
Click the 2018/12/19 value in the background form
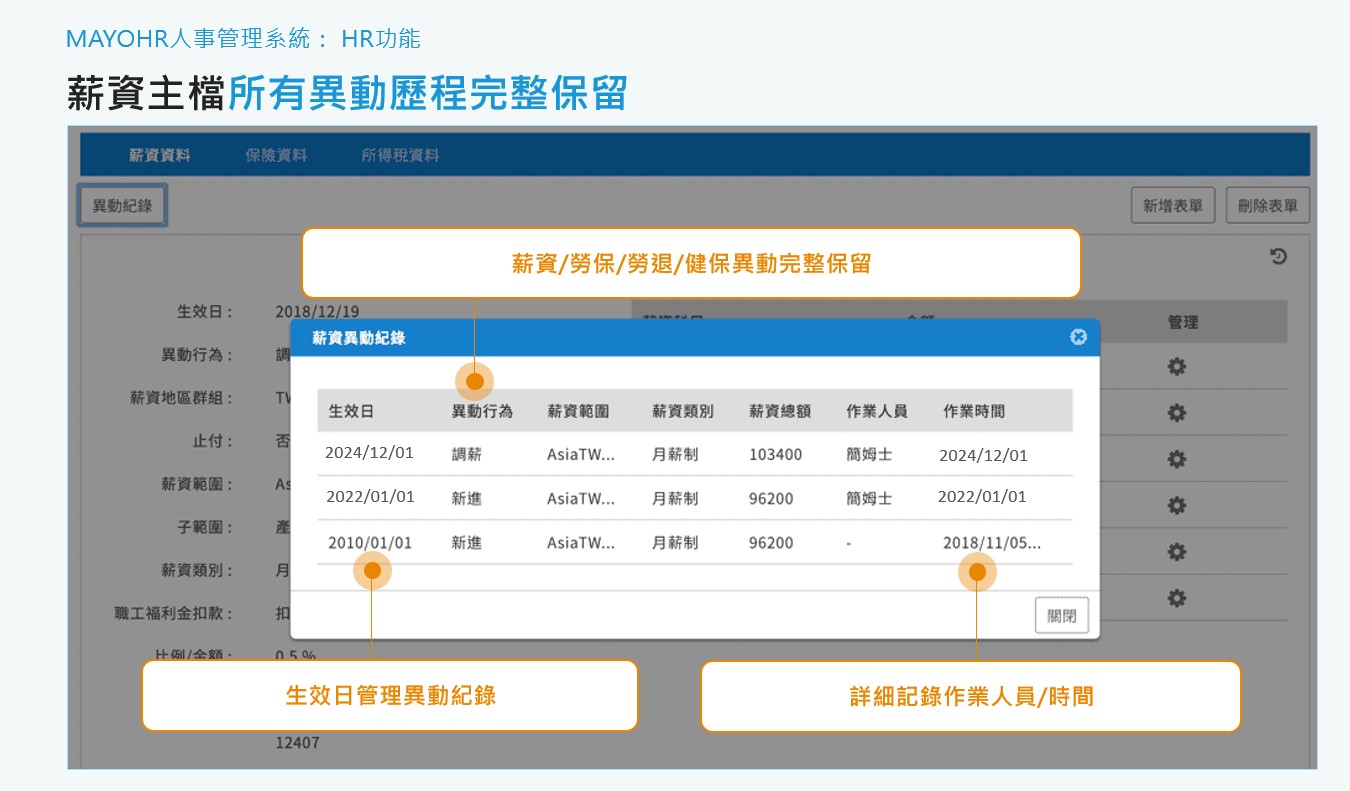tap(318, 311)
